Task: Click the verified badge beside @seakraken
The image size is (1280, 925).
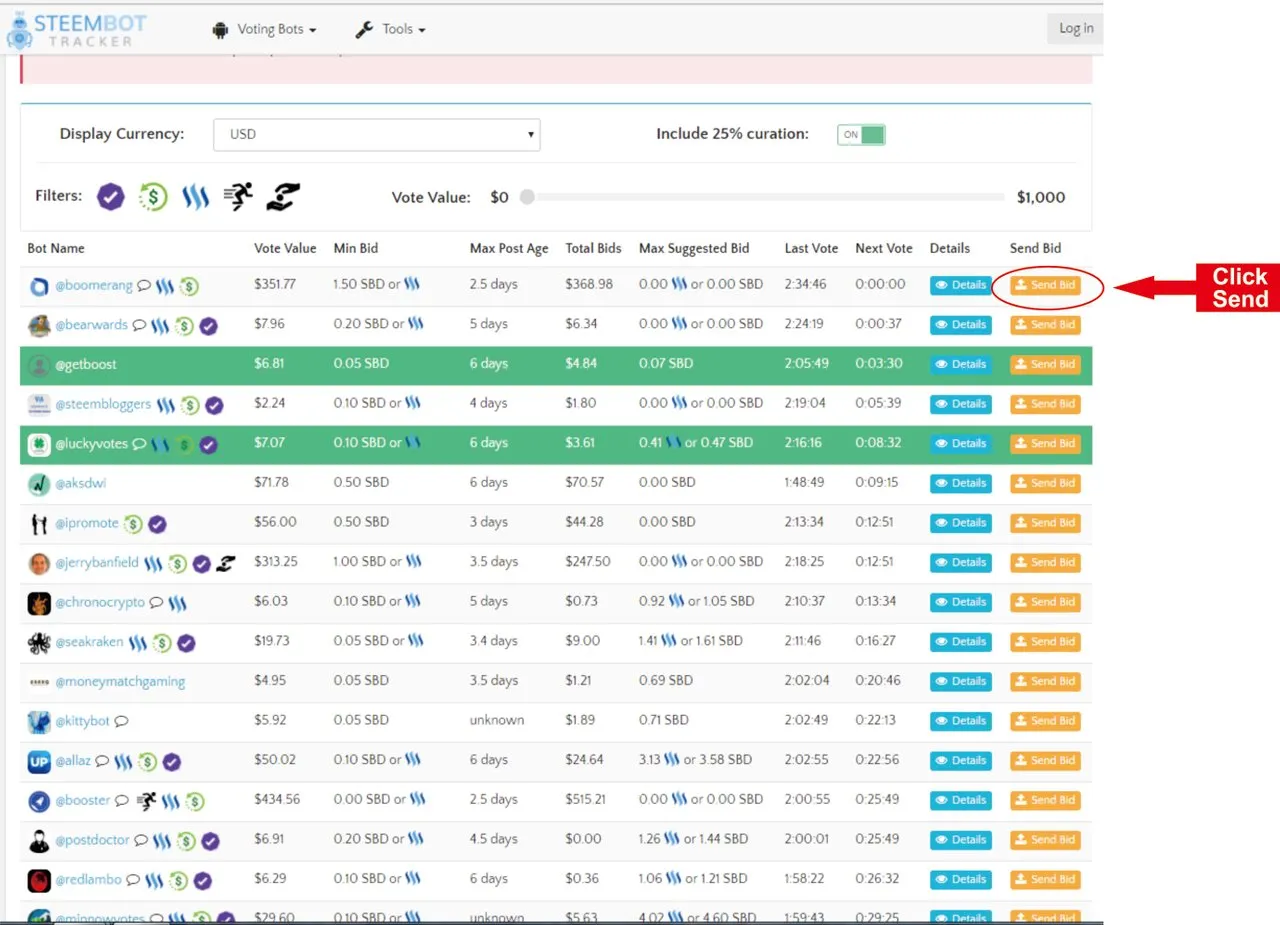Action: coord(186,642)
